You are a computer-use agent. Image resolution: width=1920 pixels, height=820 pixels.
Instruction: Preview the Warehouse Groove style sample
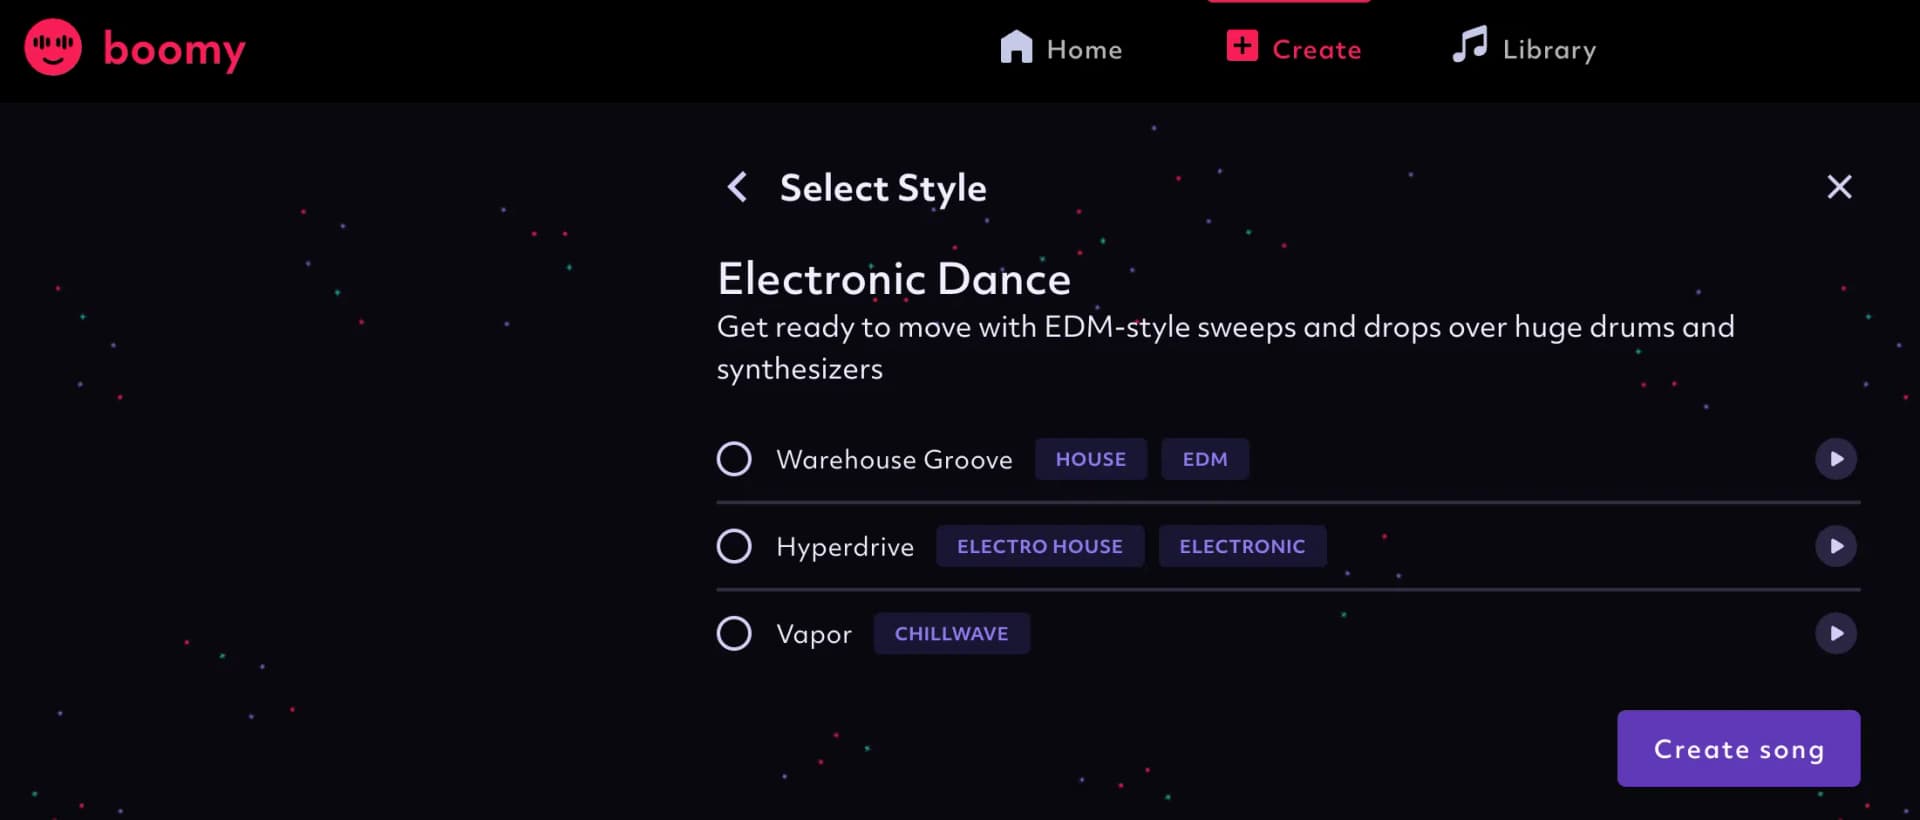1835,459
